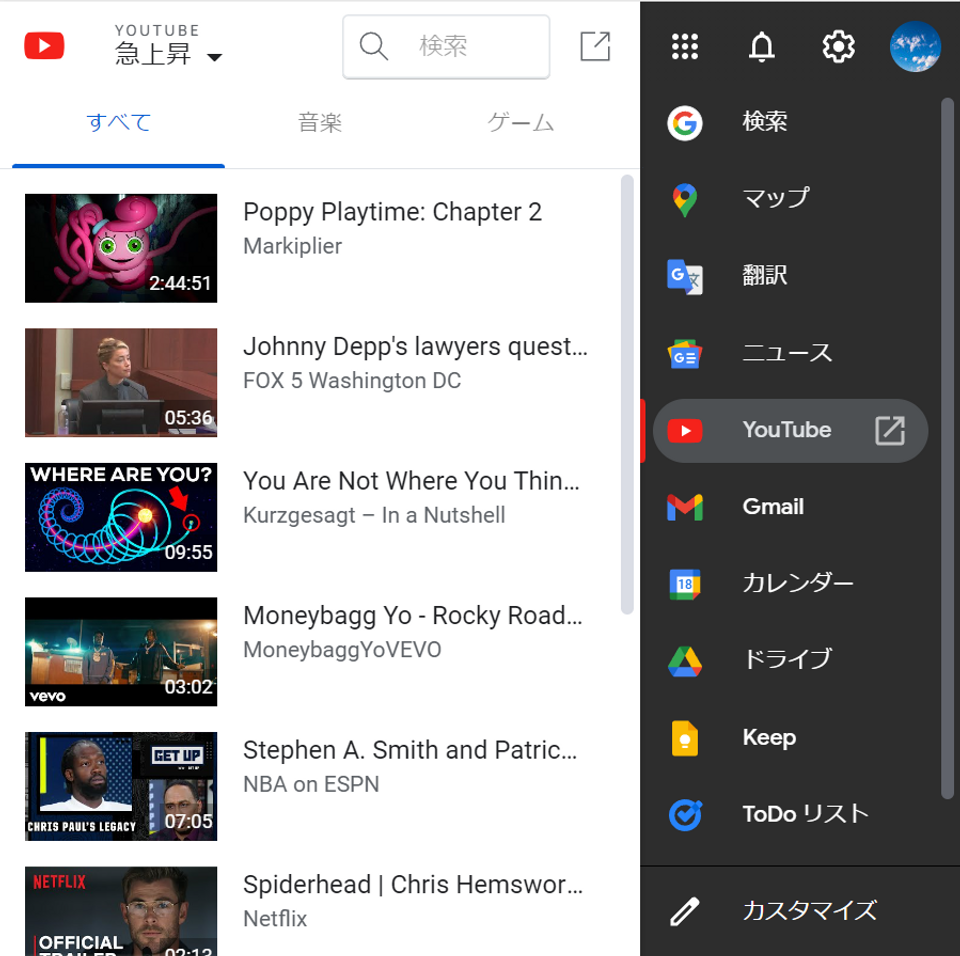Click the YouTube logo icon in header
The image size is (960, 956).
coord(44,46)
